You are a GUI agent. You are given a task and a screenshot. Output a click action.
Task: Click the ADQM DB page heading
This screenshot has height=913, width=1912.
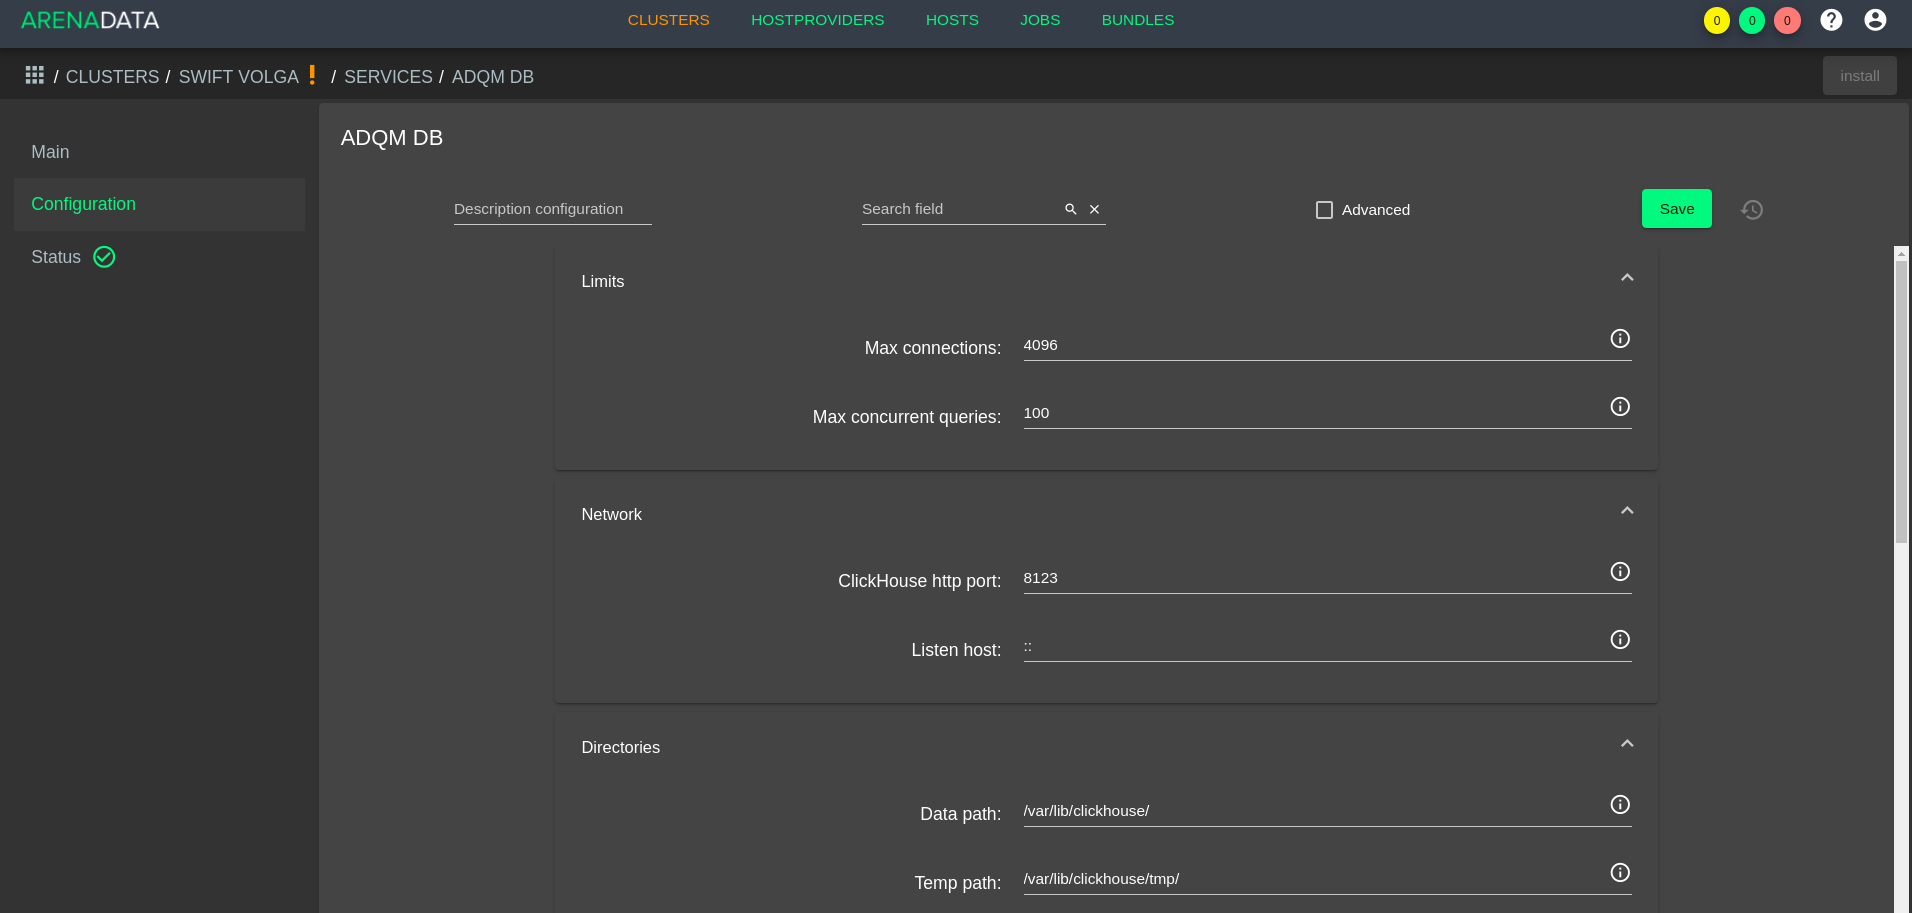(x=392, y=138)
